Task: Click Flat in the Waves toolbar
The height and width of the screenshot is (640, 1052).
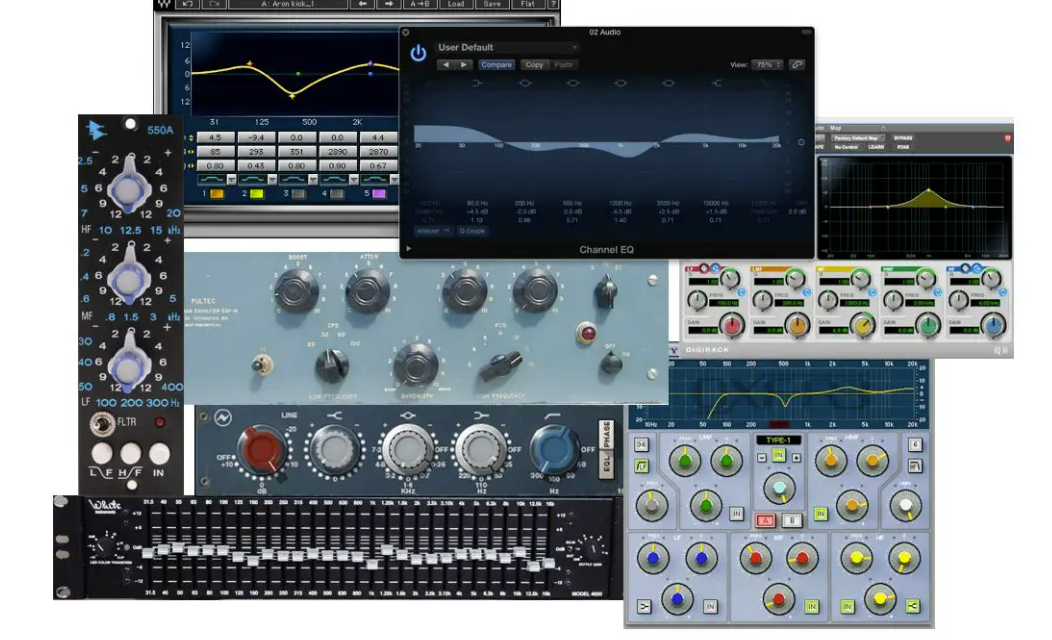Action: click(528, 4)
